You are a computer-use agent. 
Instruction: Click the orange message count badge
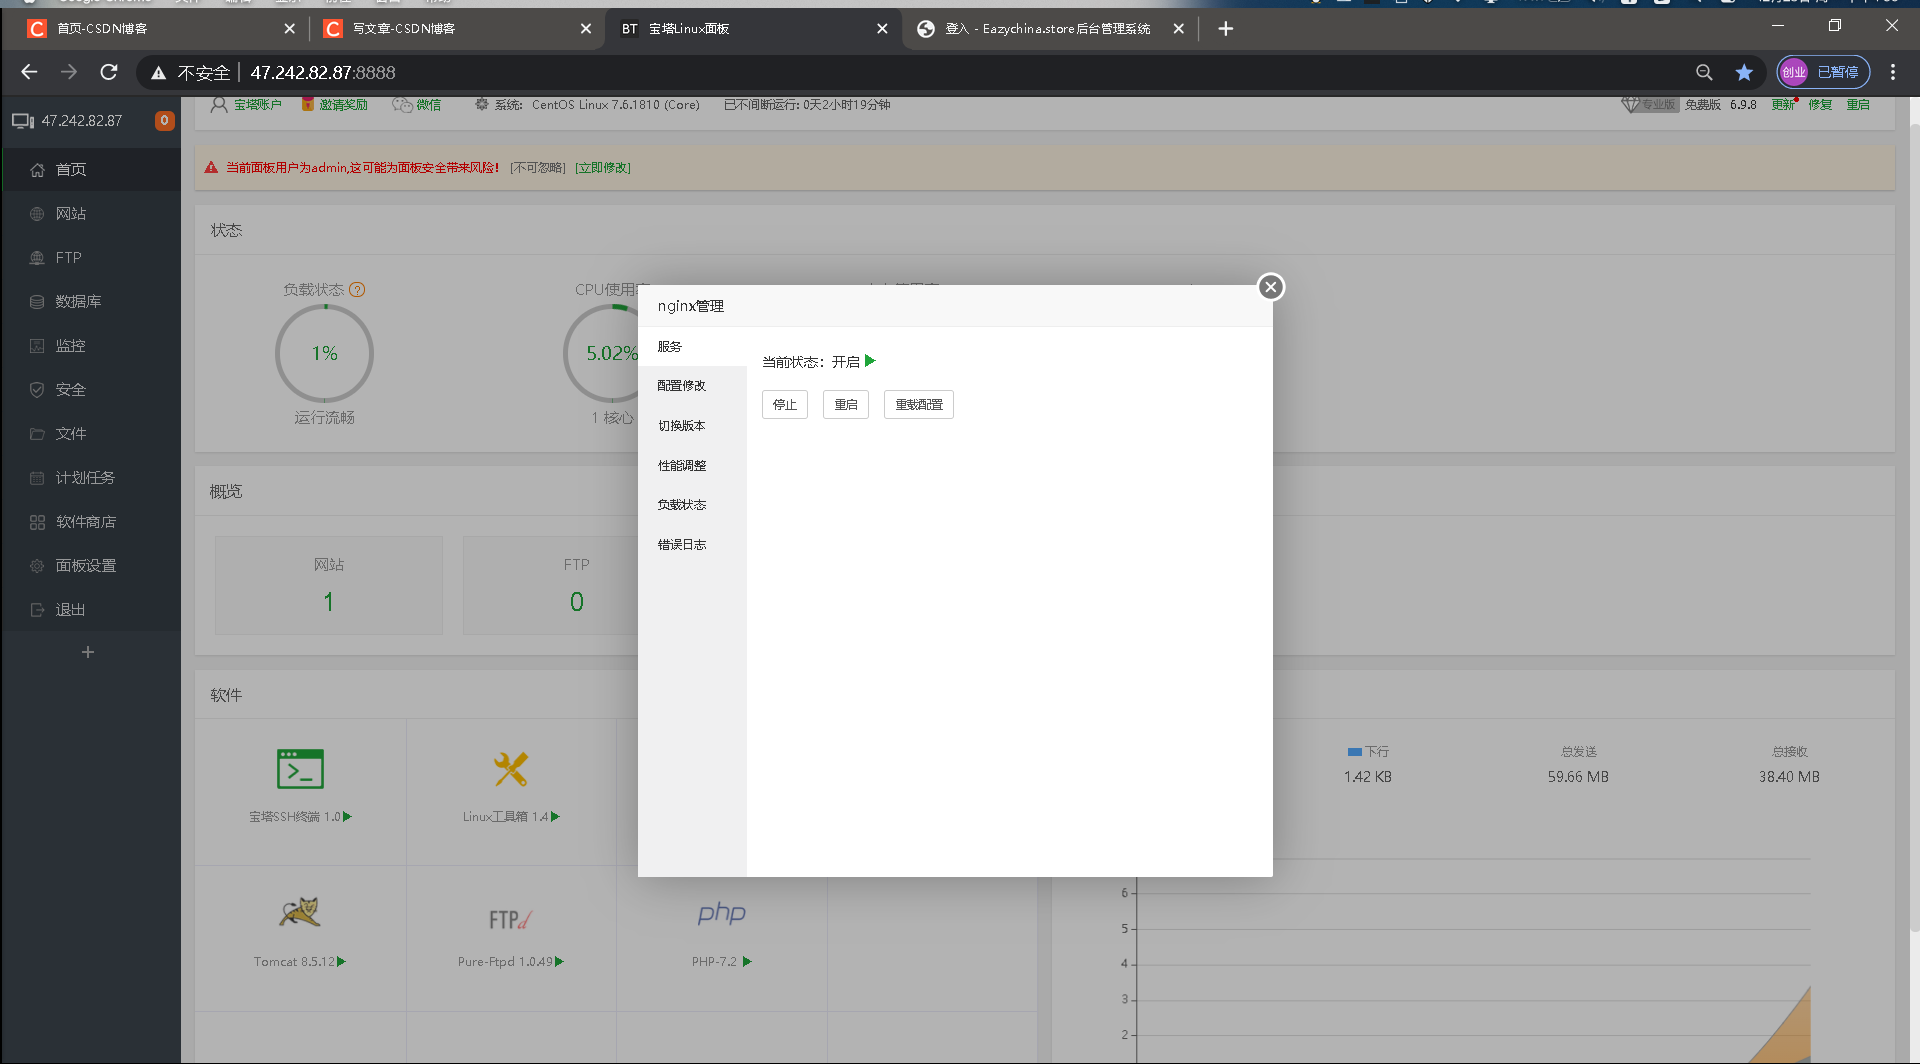[165, 120]
